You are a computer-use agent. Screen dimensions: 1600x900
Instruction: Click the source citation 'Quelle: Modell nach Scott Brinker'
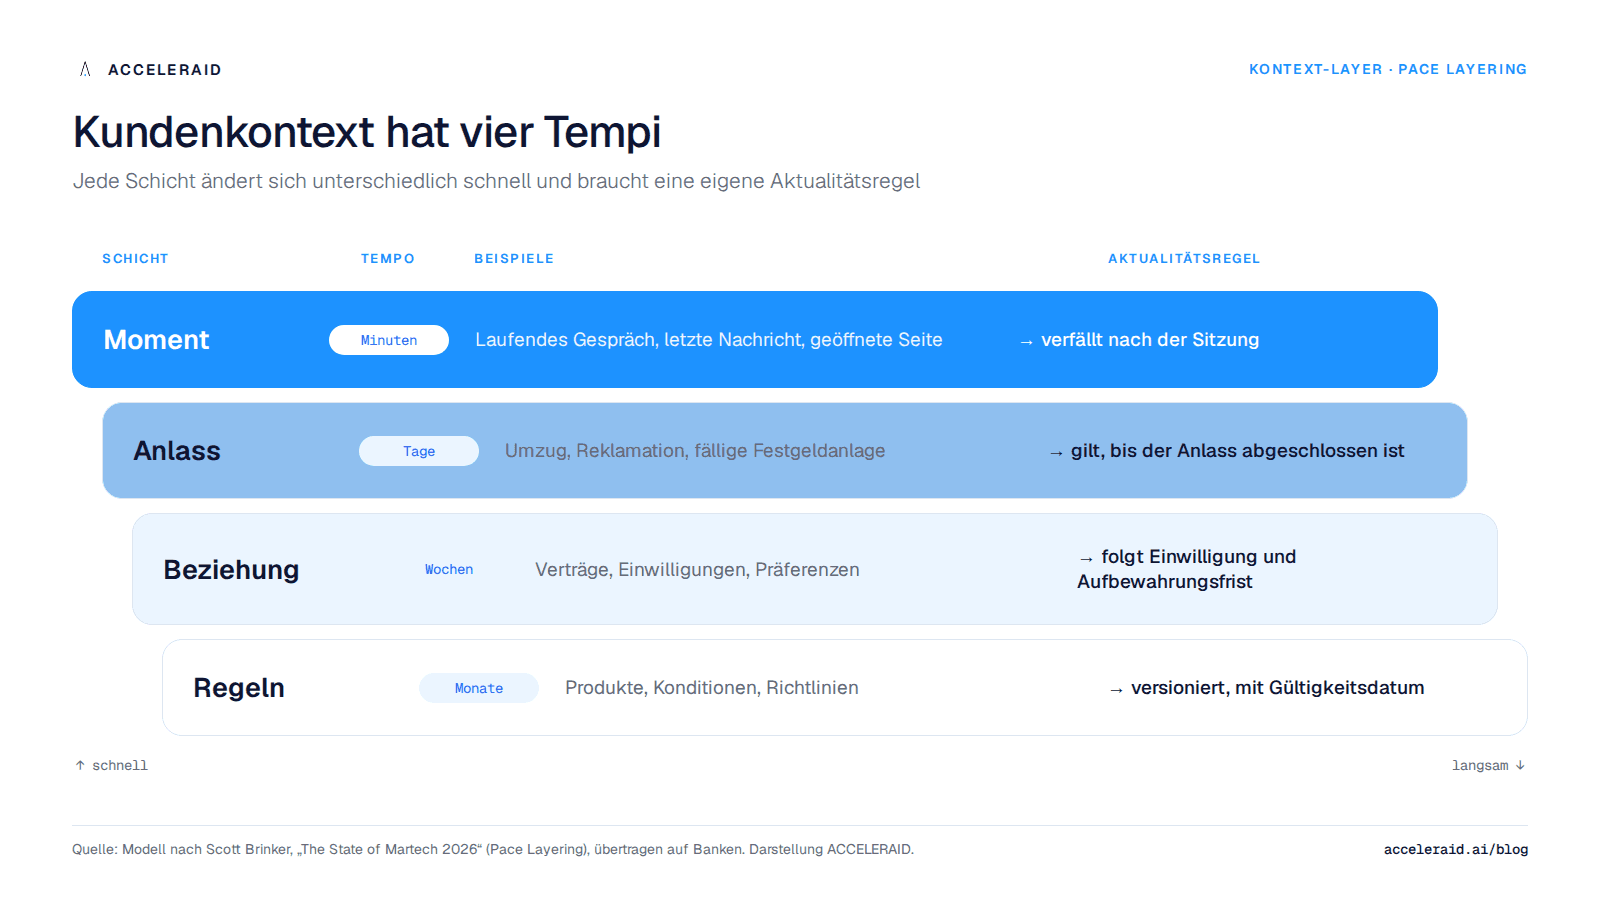coord(493,849)
